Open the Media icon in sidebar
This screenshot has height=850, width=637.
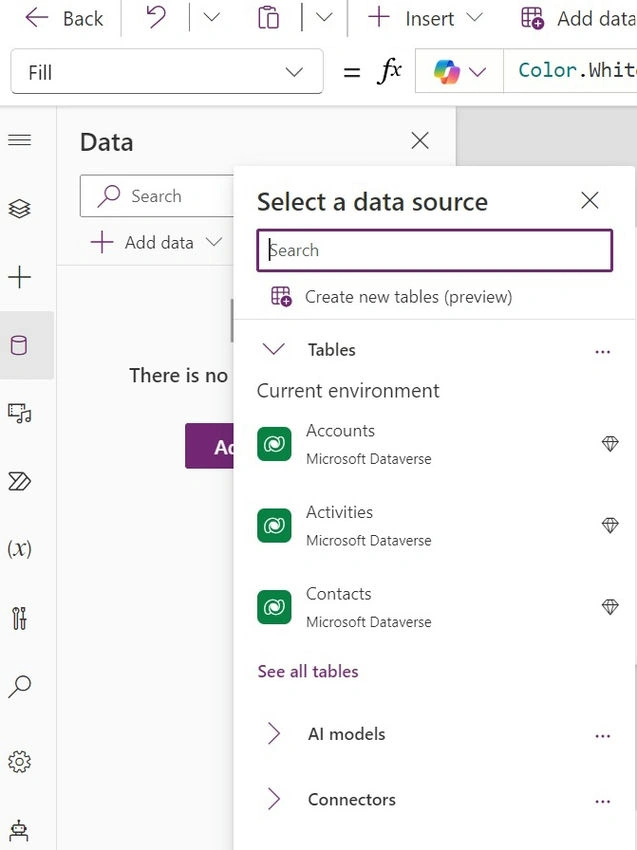(x=20, y=414)
